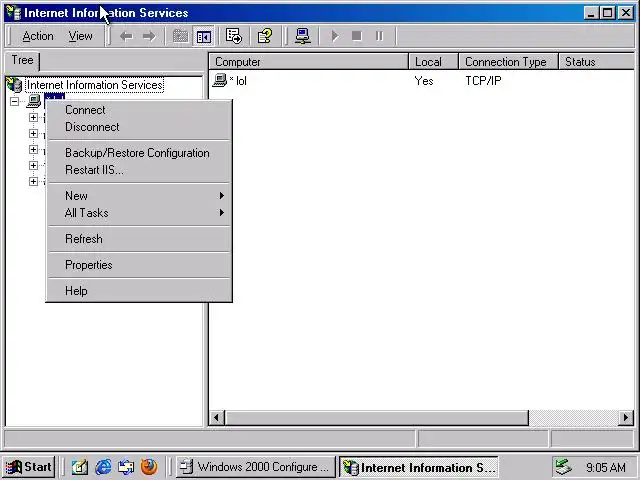This screenshot has width=640, height=480.
Task: Click the horizontal scrollbar left arrow
Action: pyautogui.click(x=217, y=418)
